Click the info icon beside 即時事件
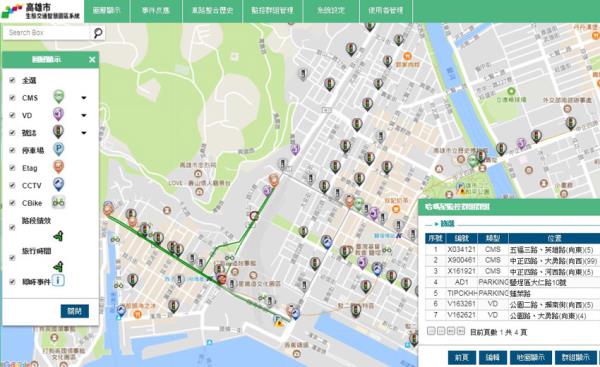The width and height of the screenshot is (600, 367). click(58, 281)
